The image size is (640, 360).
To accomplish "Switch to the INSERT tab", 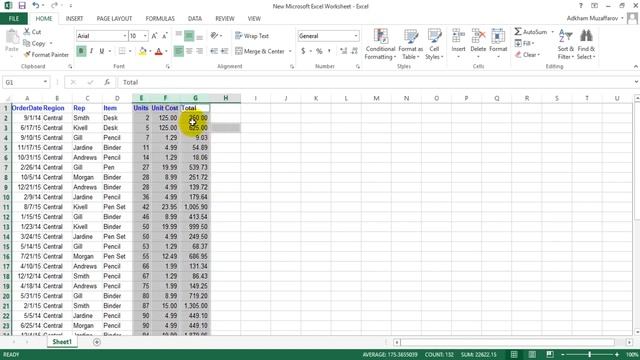I will point(74,19).
